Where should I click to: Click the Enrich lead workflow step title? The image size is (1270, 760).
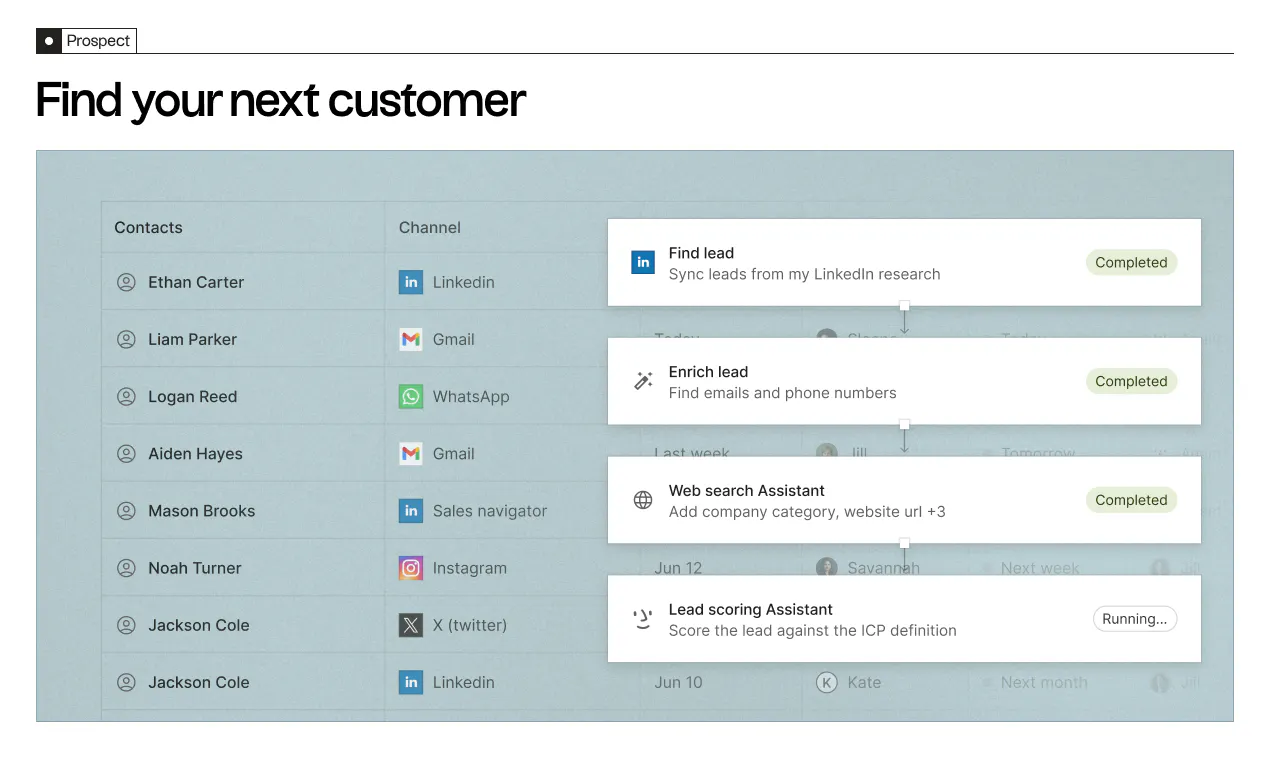(x=709, y=372)
